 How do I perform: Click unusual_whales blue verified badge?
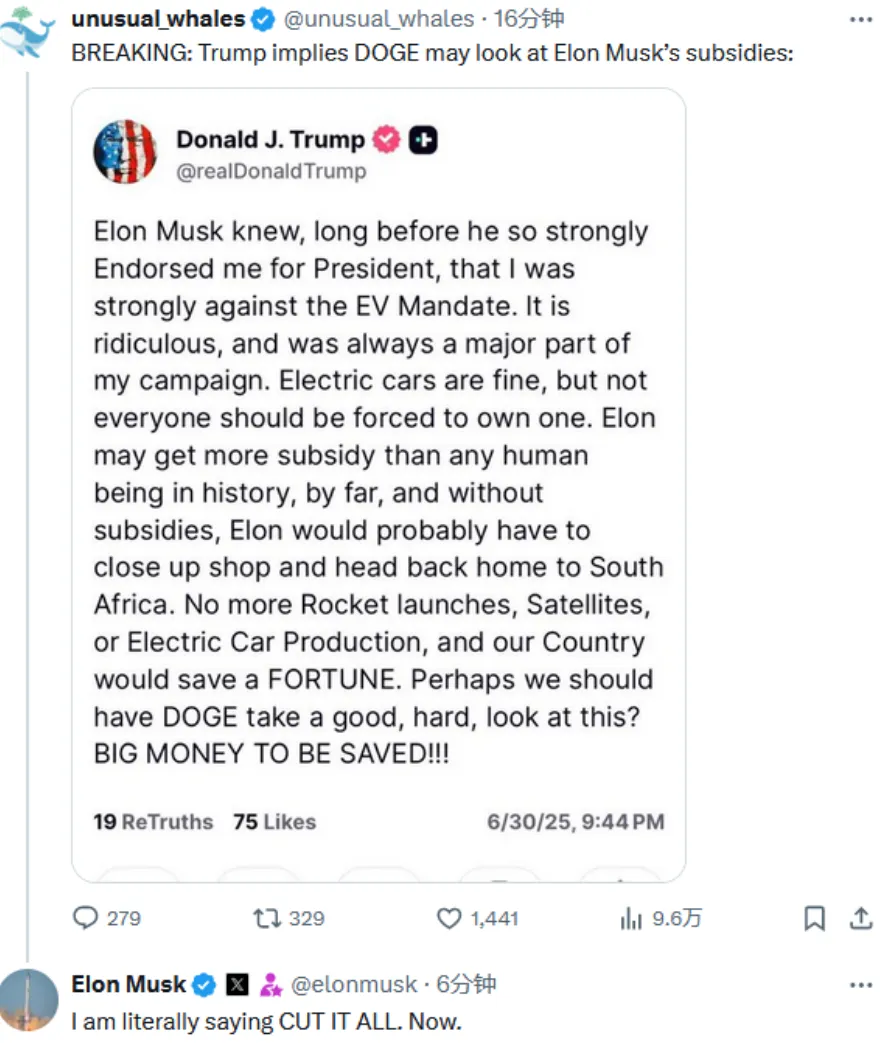(262, 19)
